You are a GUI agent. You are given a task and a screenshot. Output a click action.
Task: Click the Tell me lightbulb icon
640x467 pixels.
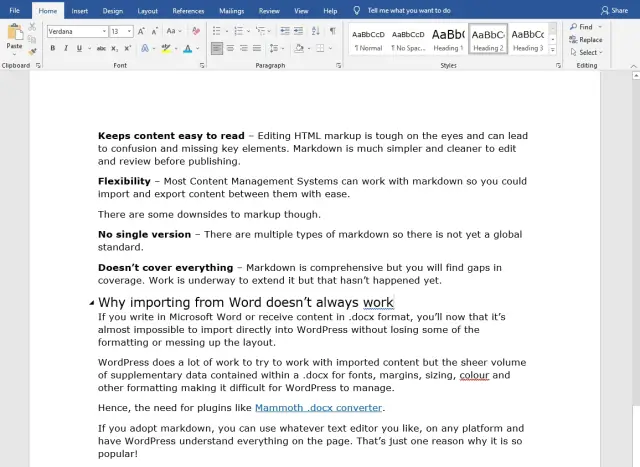tap(356, 11)
